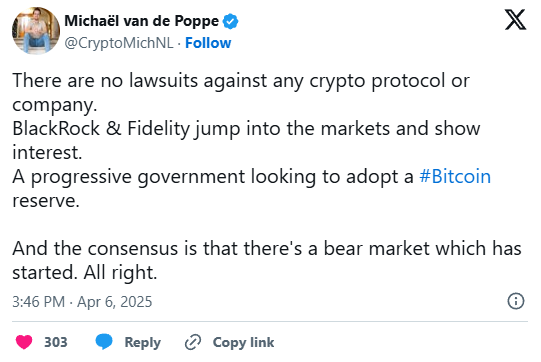541x362 pixels.
Task: Click the blue verified checkmark badge
Action: click(230, 21)
